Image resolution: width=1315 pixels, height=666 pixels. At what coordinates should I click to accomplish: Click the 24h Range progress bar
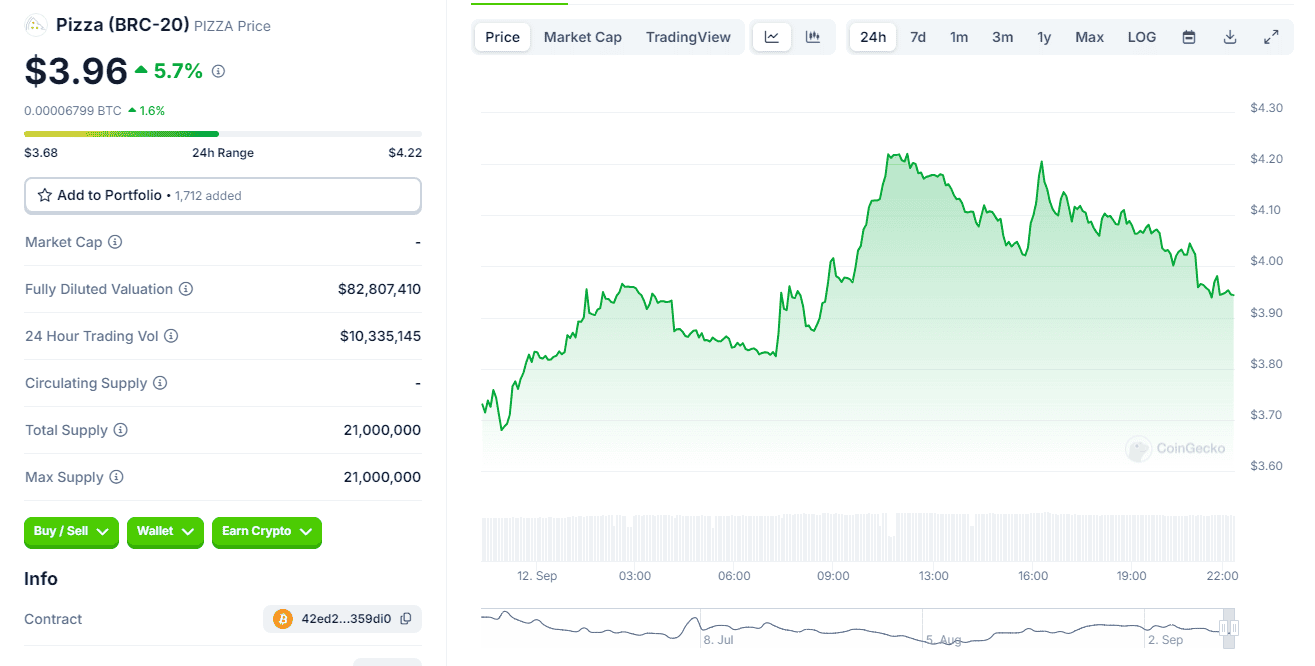[x=222, y=133]
